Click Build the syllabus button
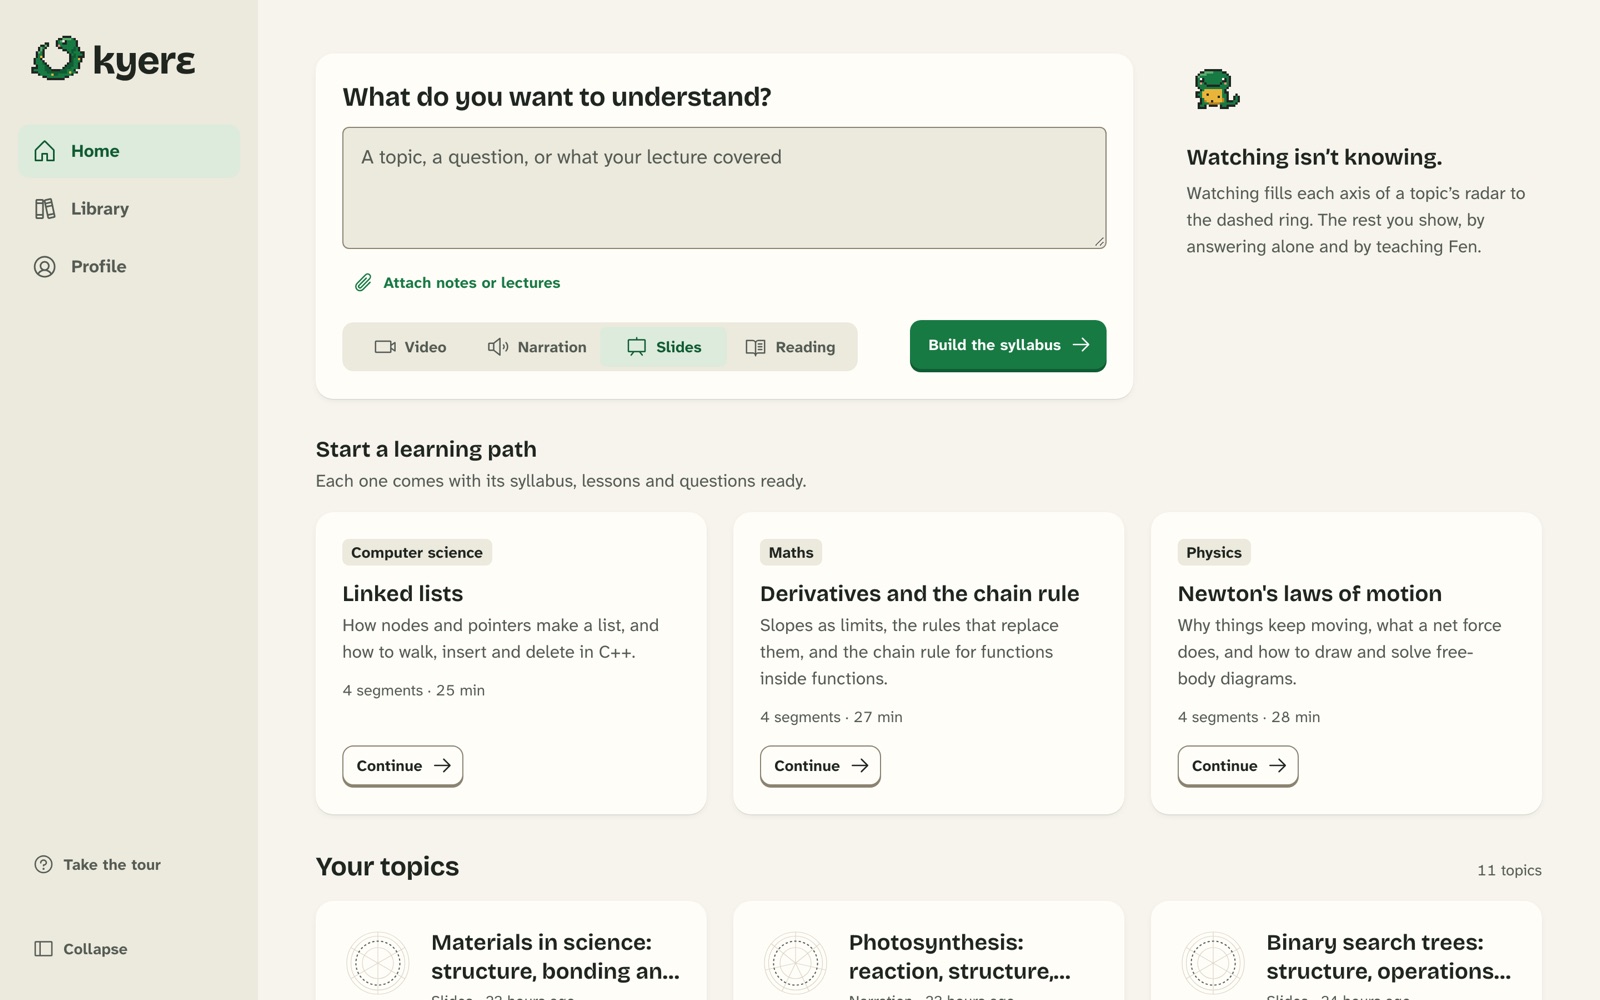This screenshot has height=1000, width=1600. (1008, 345)
